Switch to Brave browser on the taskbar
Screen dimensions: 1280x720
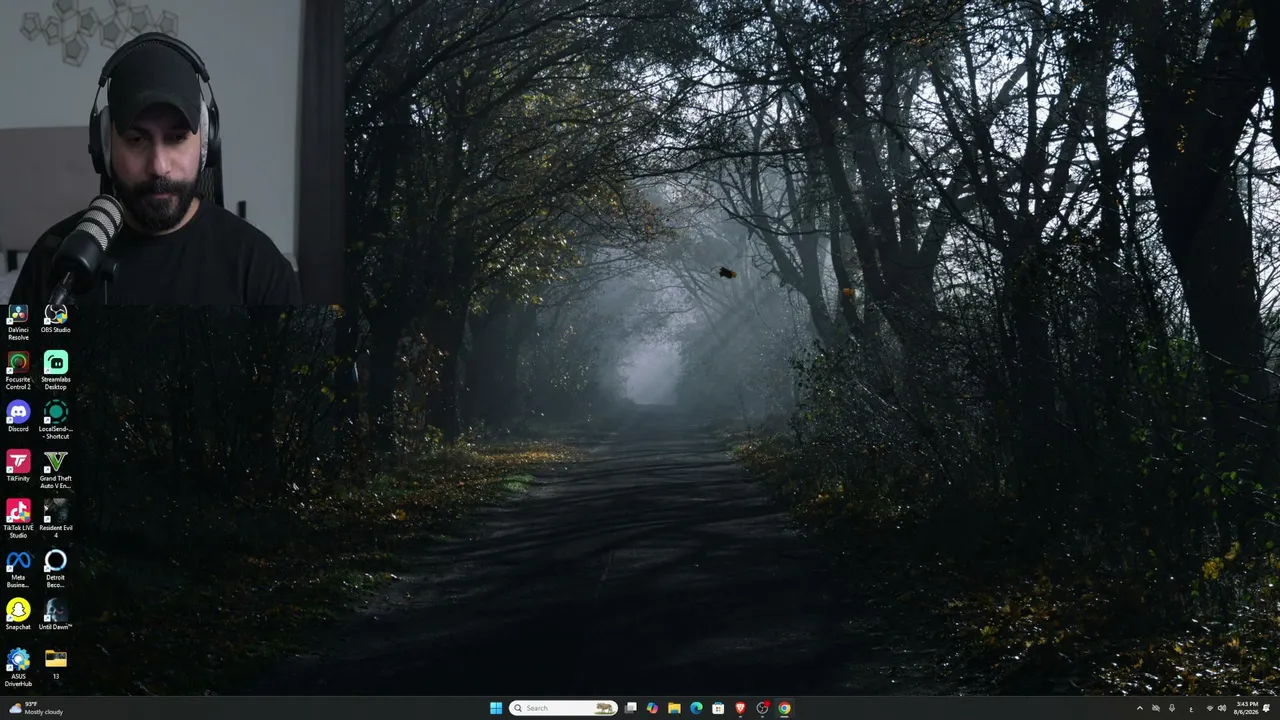pyautogui.click(x=740, y=708)
